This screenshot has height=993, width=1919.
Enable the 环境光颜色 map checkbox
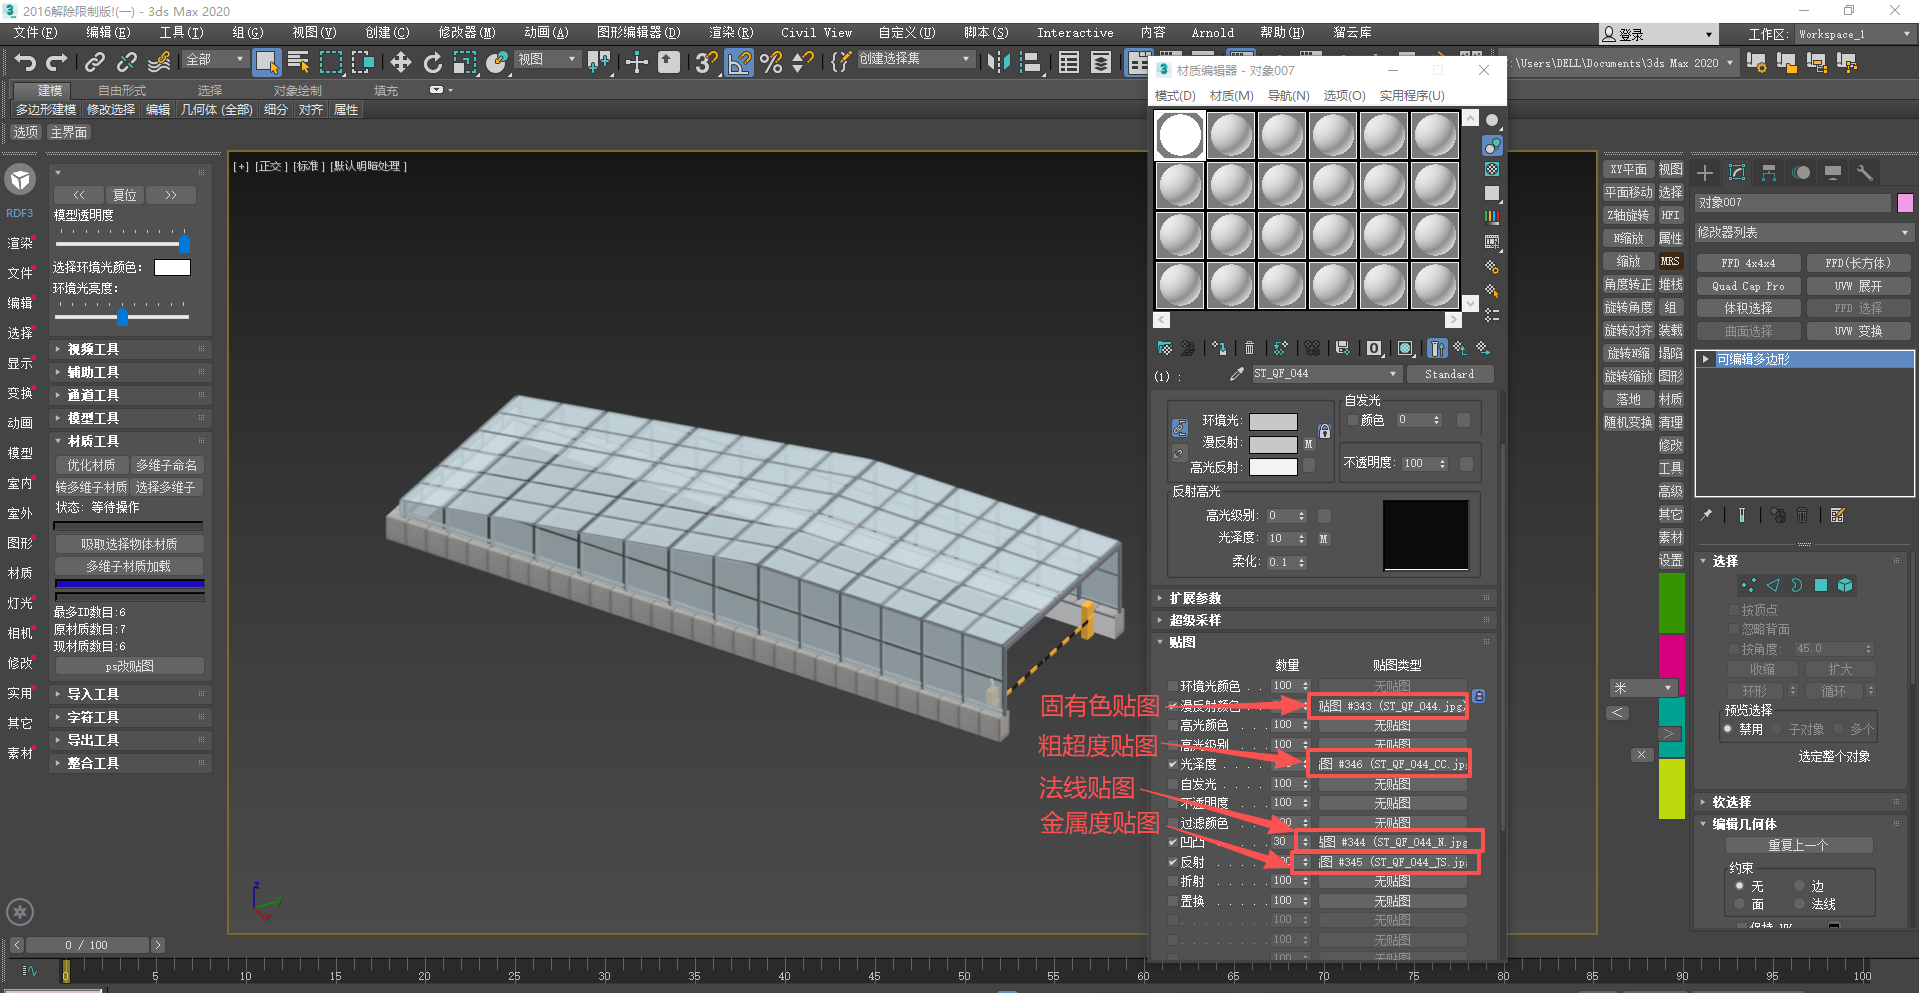tap(1173, 686)
